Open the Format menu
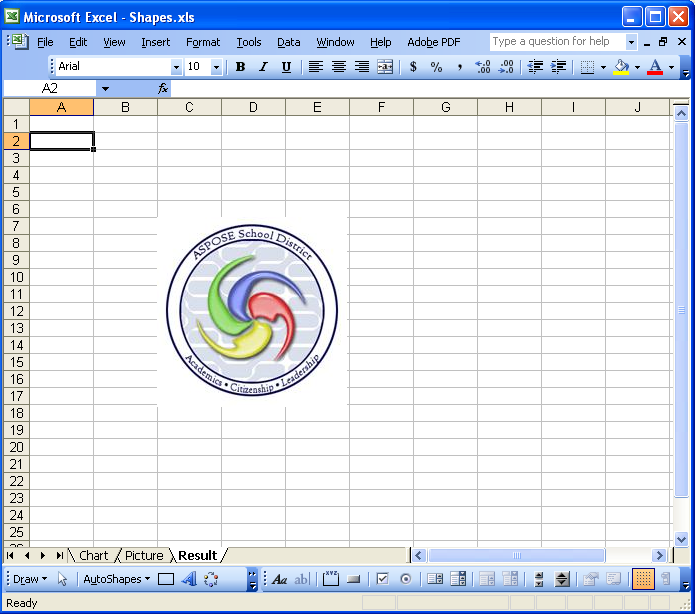The width and height of the screenshot is (695, 614). (203, 42)
